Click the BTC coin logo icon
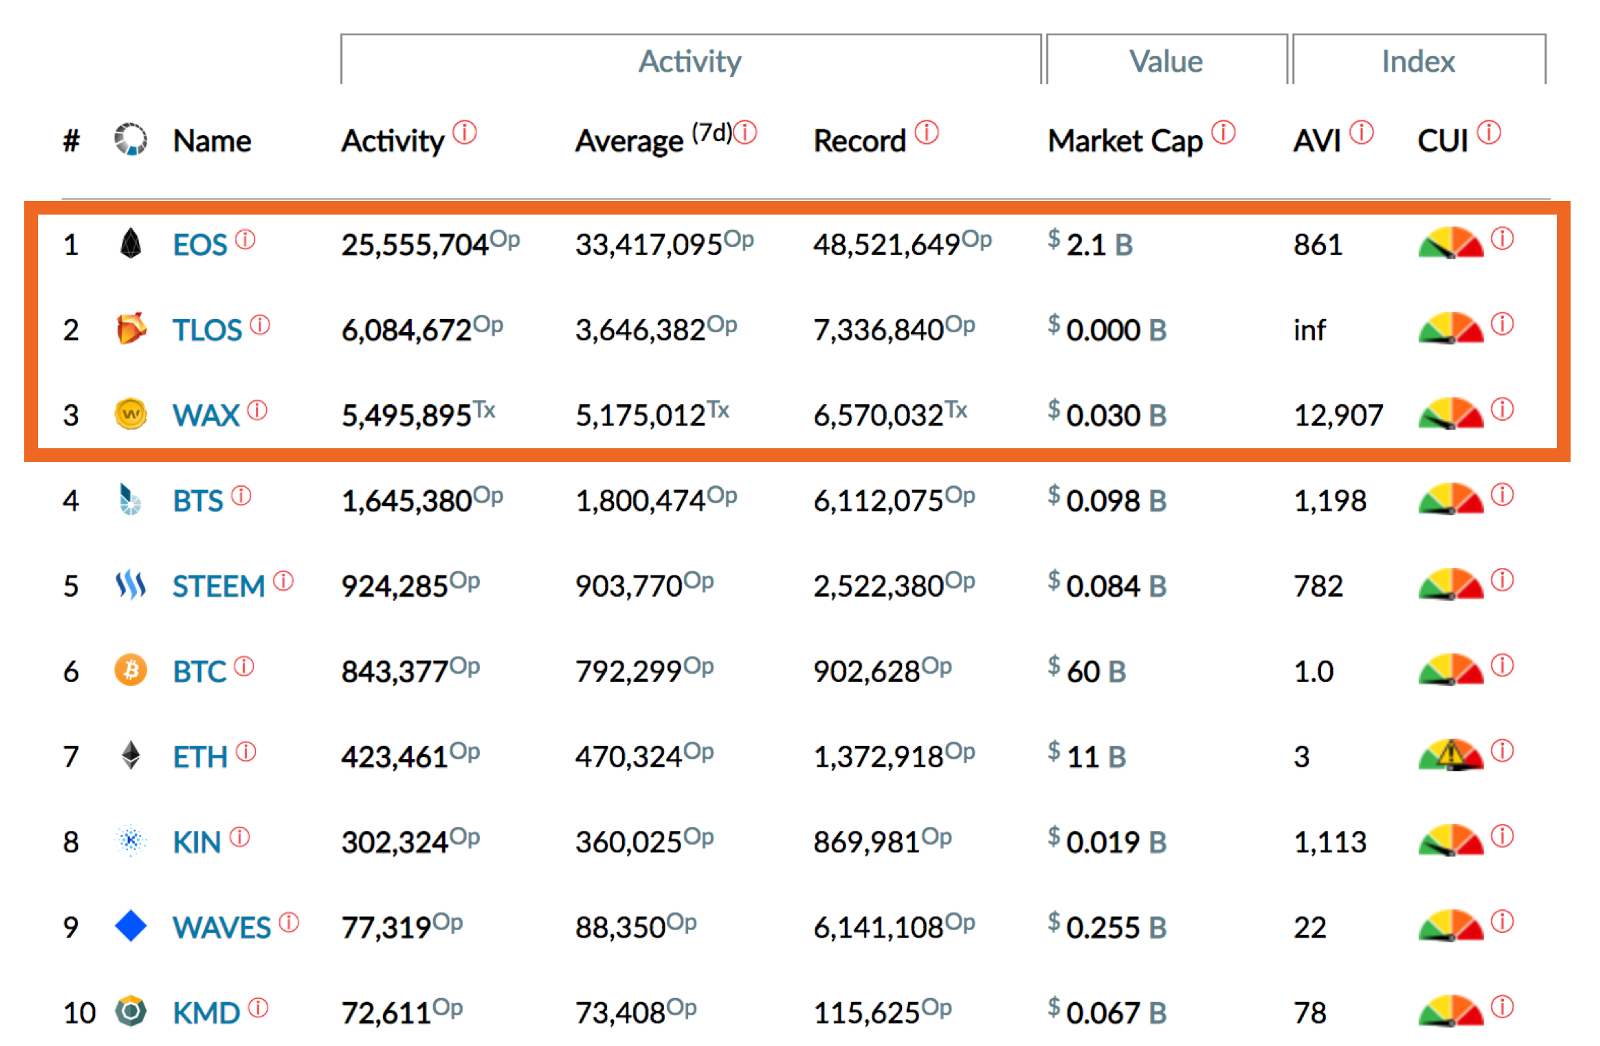The image size is (1600, 1046). [x=131, y=669]
